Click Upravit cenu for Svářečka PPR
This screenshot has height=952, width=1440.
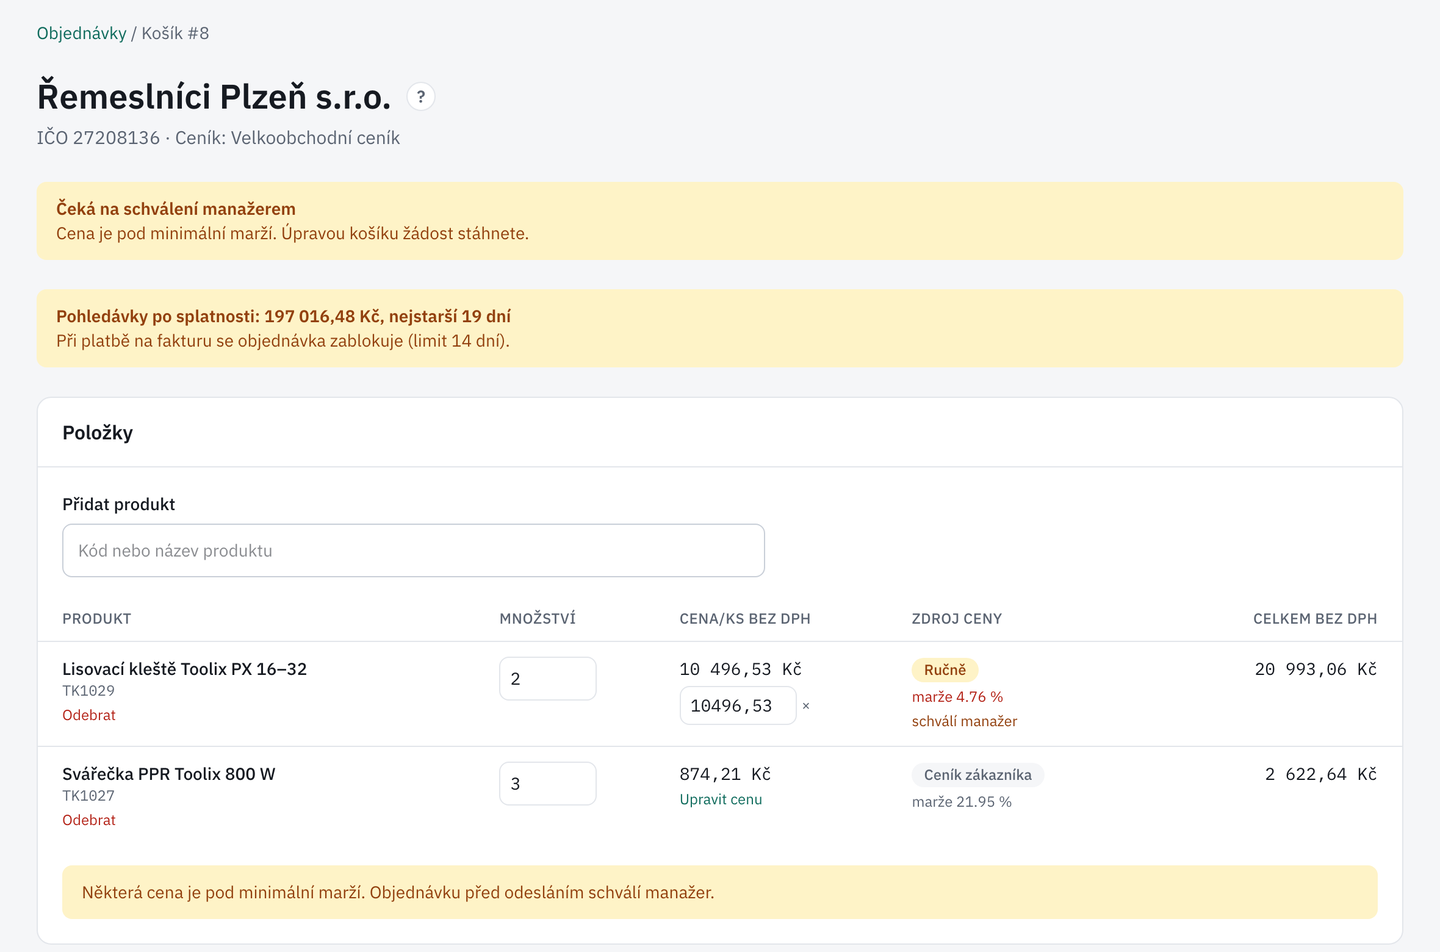coord(721,799)
